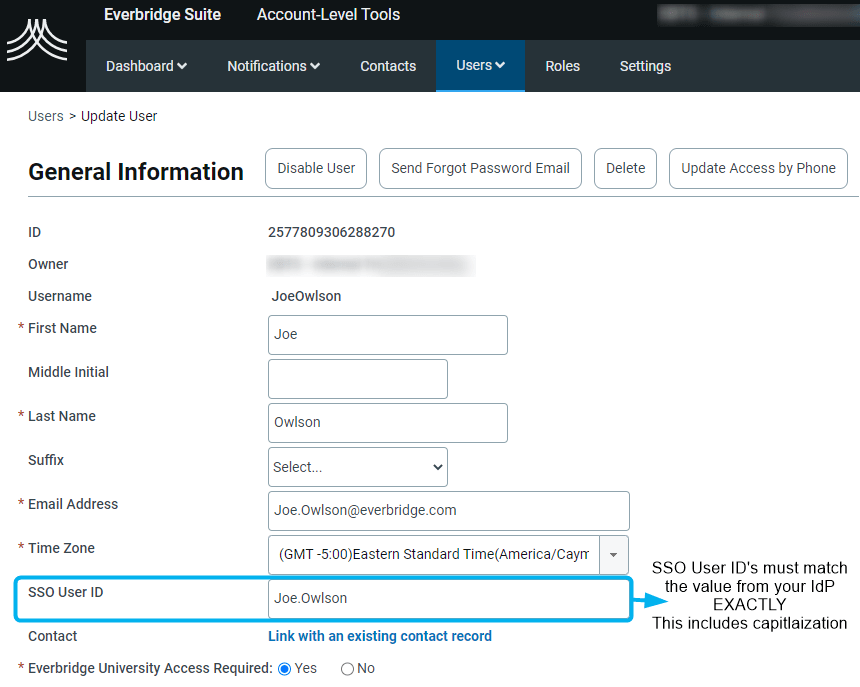Click Update Access by Phone
Screen dimensions: 860x687
758,168
